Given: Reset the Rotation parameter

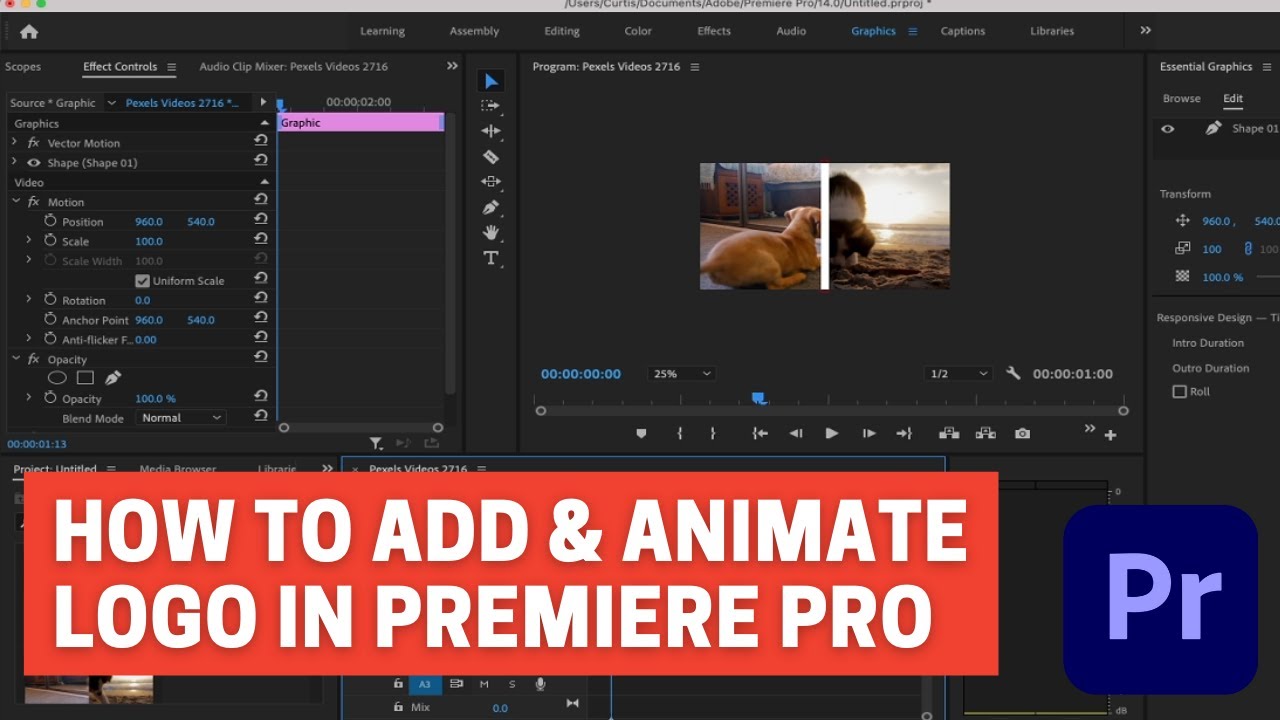Looking at the screenshot, I should point(261,299).
